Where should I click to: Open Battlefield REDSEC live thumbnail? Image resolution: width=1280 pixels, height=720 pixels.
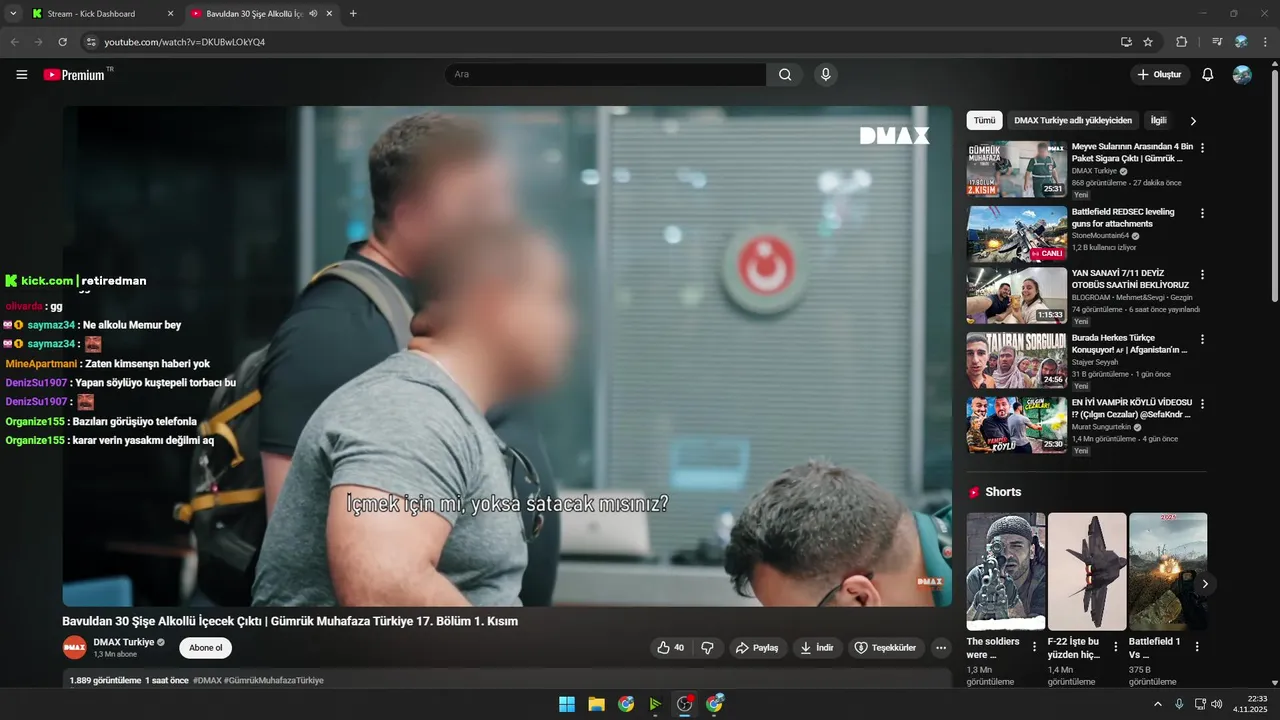pyautogui.click(x=1016, y=233)
